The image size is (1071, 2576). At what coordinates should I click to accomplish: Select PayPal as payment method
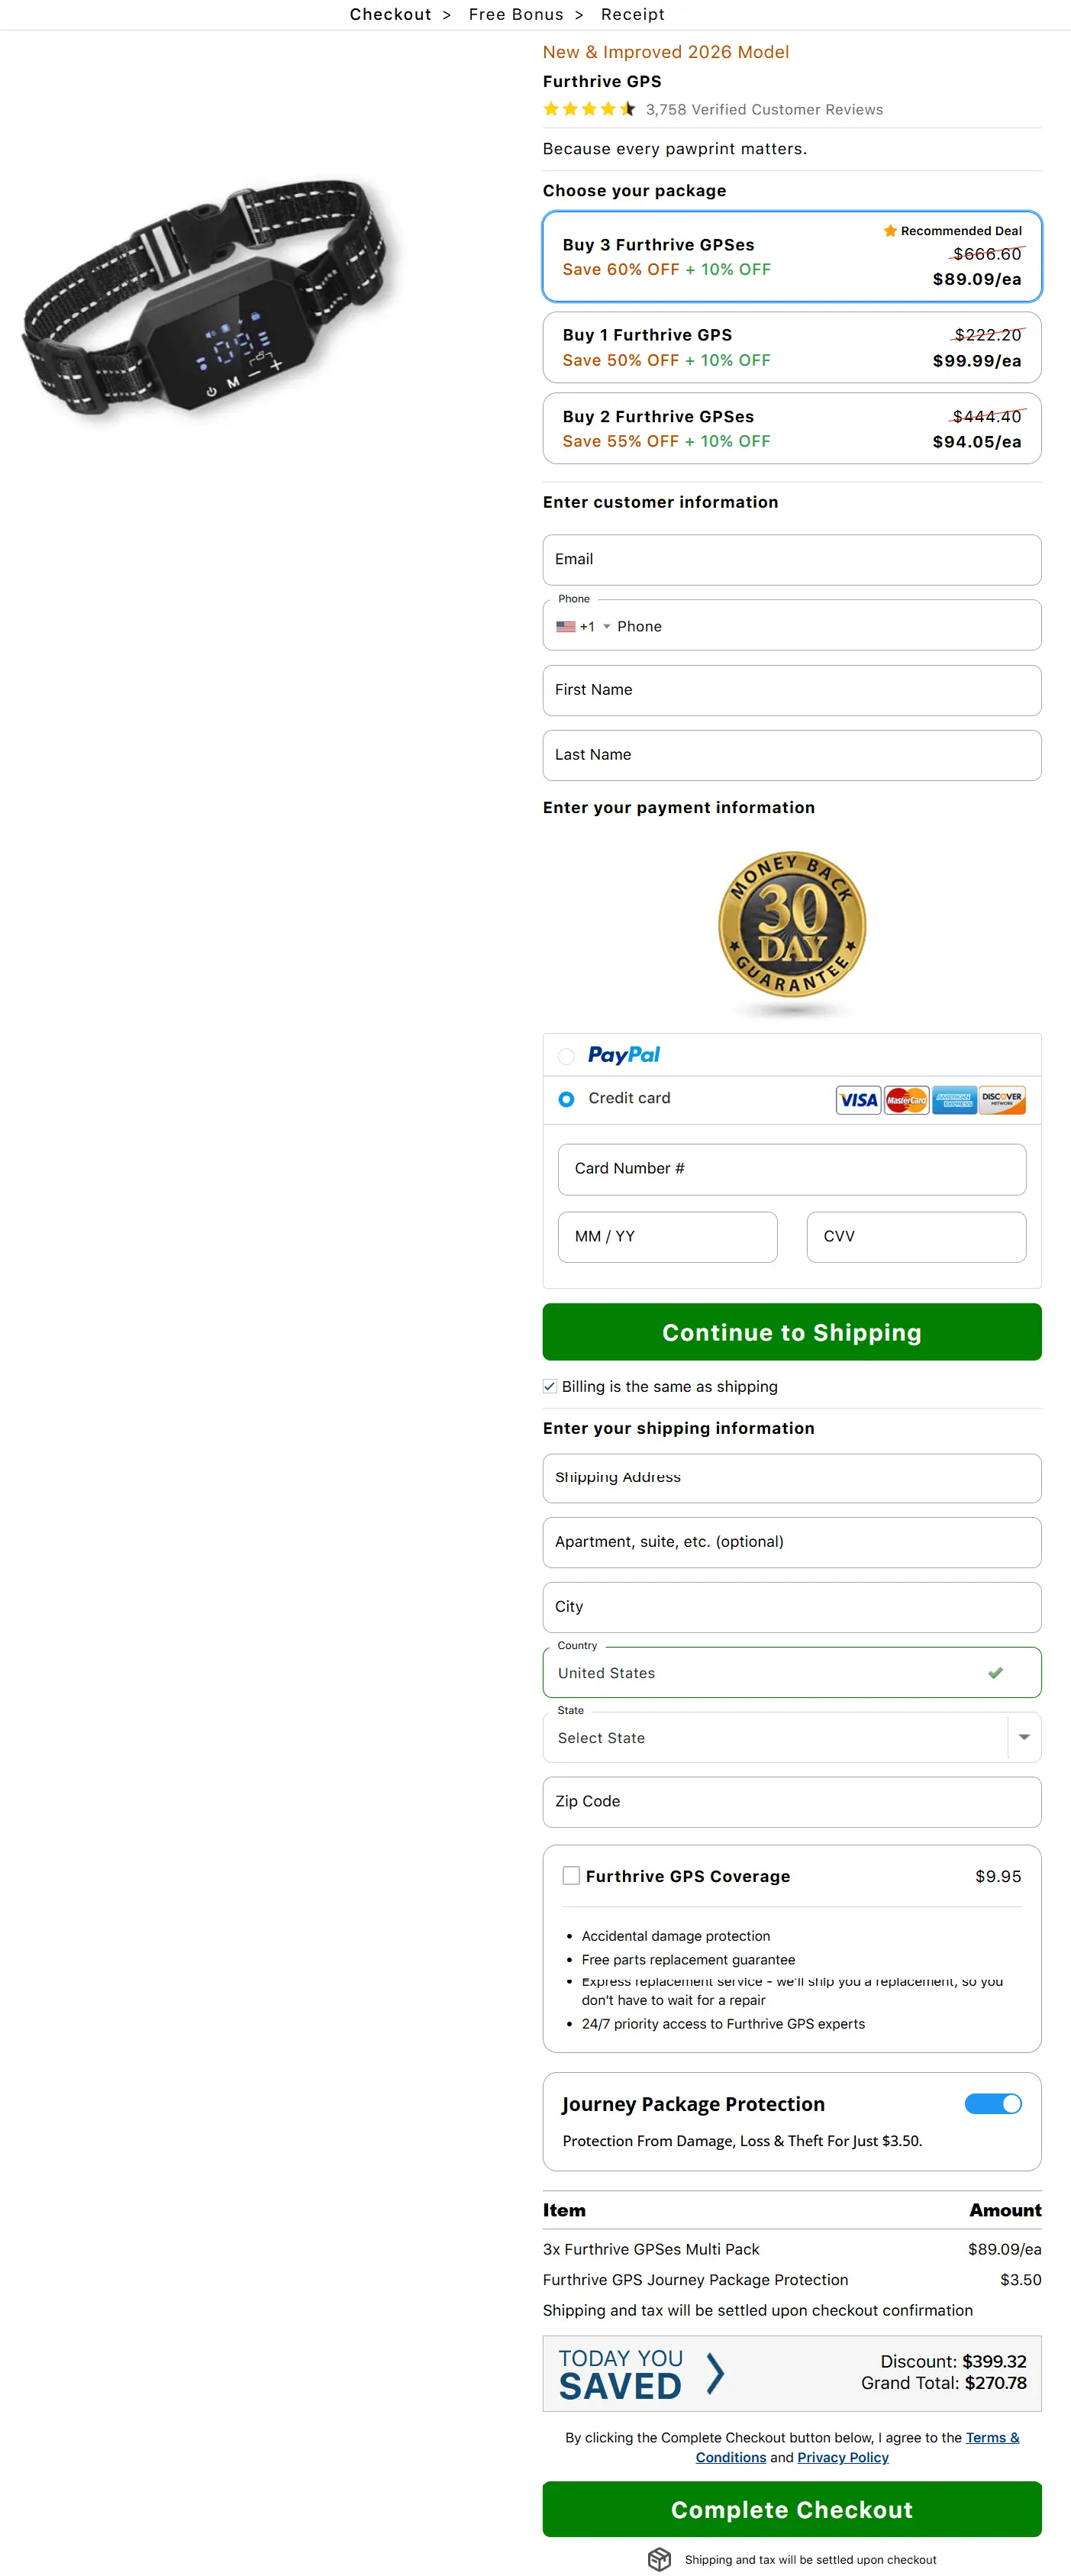tap(566, 1056)
